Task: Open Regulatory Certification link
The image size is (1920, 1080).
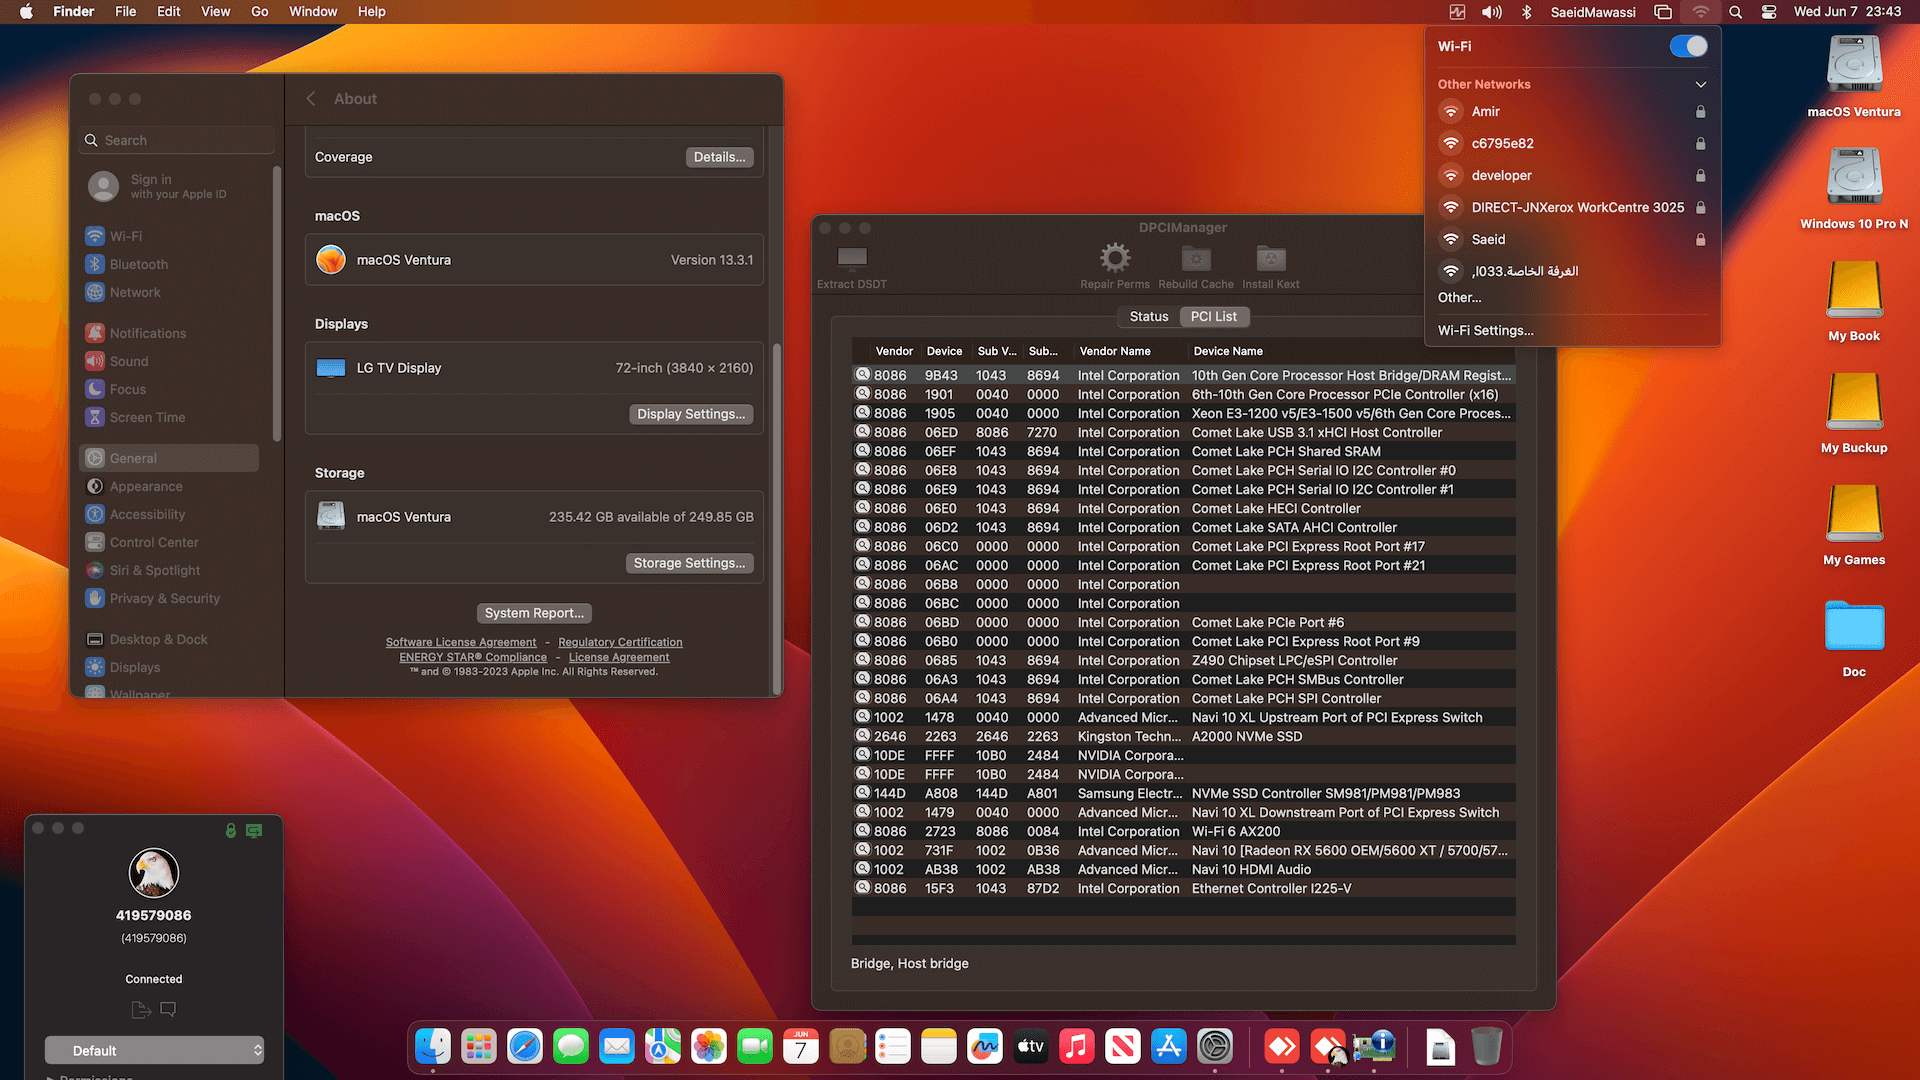Action: point(620,642)
